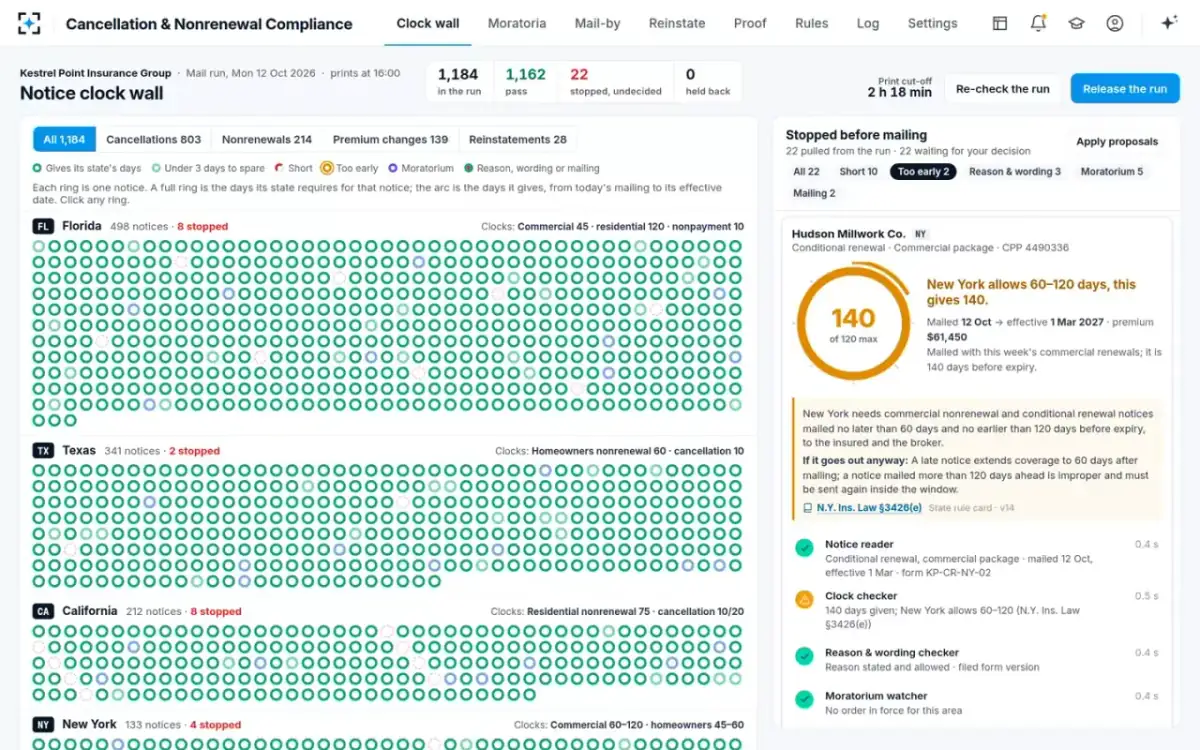Click the 140 days clock ring

[853, 321]
